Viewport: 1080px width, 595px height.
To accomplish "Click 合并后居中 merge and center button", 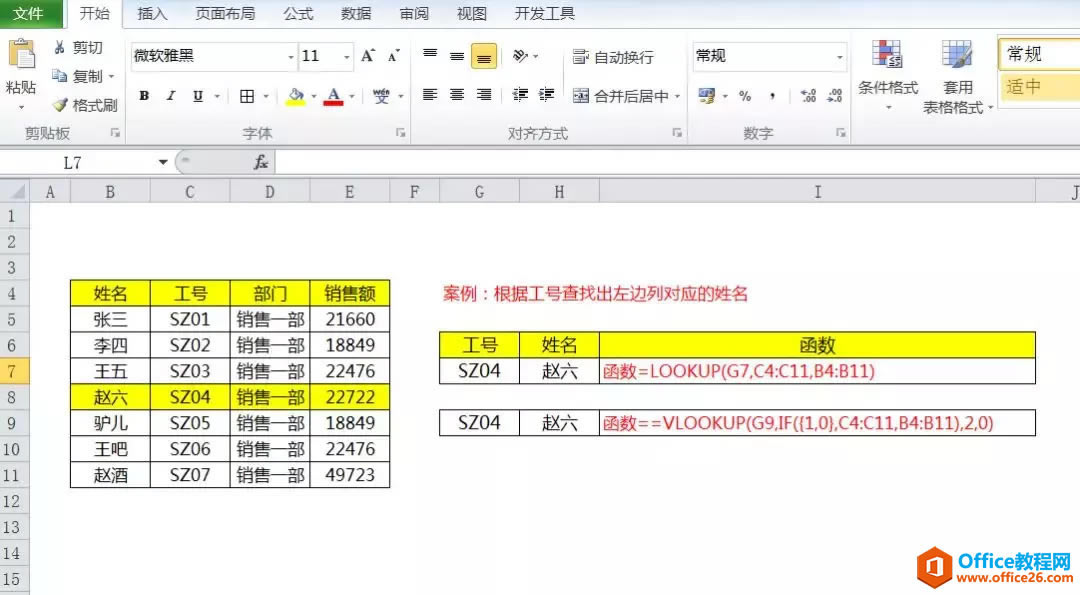I will [x=621, y=96].
